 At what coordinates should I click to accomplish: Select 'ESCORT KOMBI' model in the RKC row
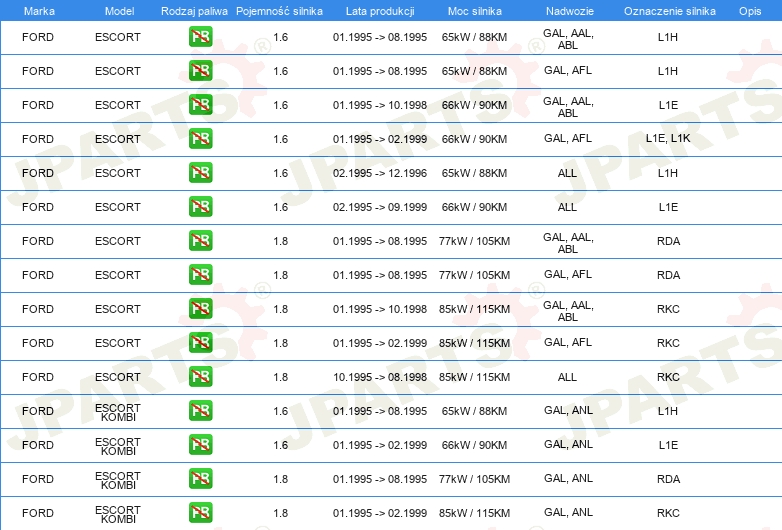point(118,514)
